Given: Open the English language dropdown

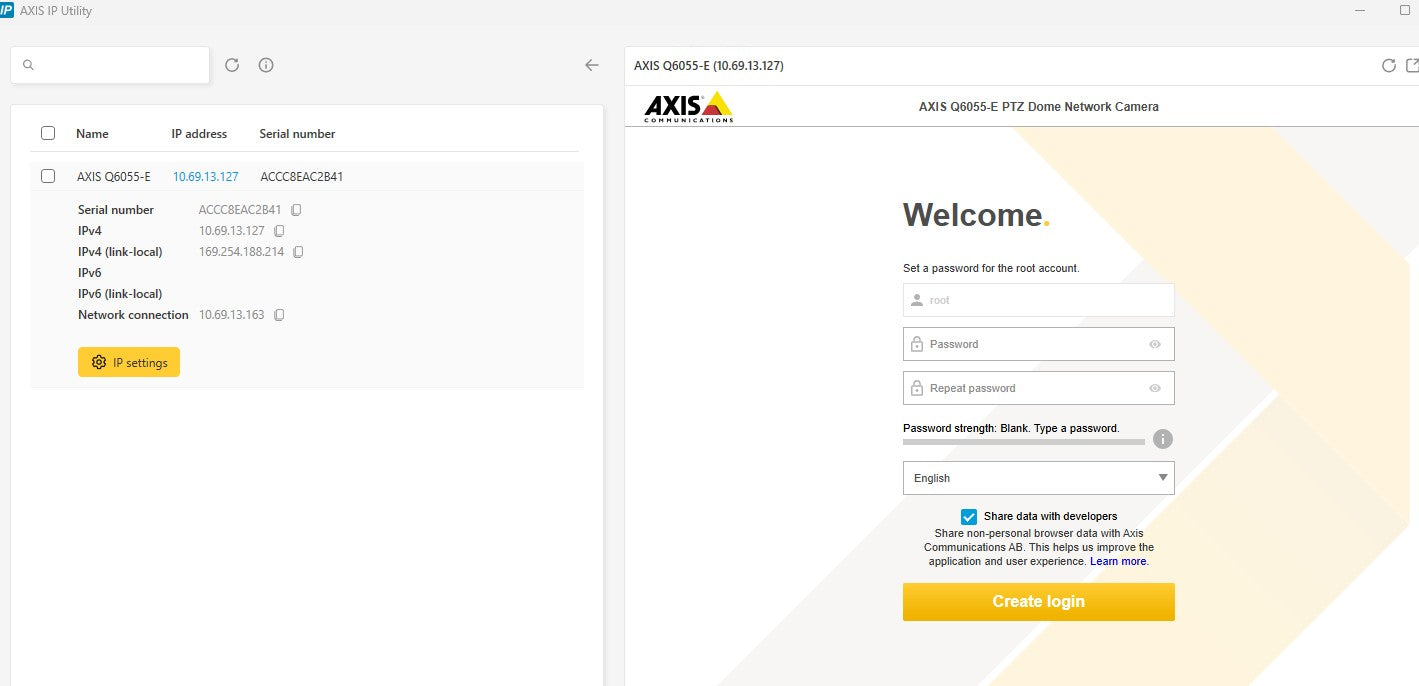Looking at the screenshot, I should (x=1038, y=478).
